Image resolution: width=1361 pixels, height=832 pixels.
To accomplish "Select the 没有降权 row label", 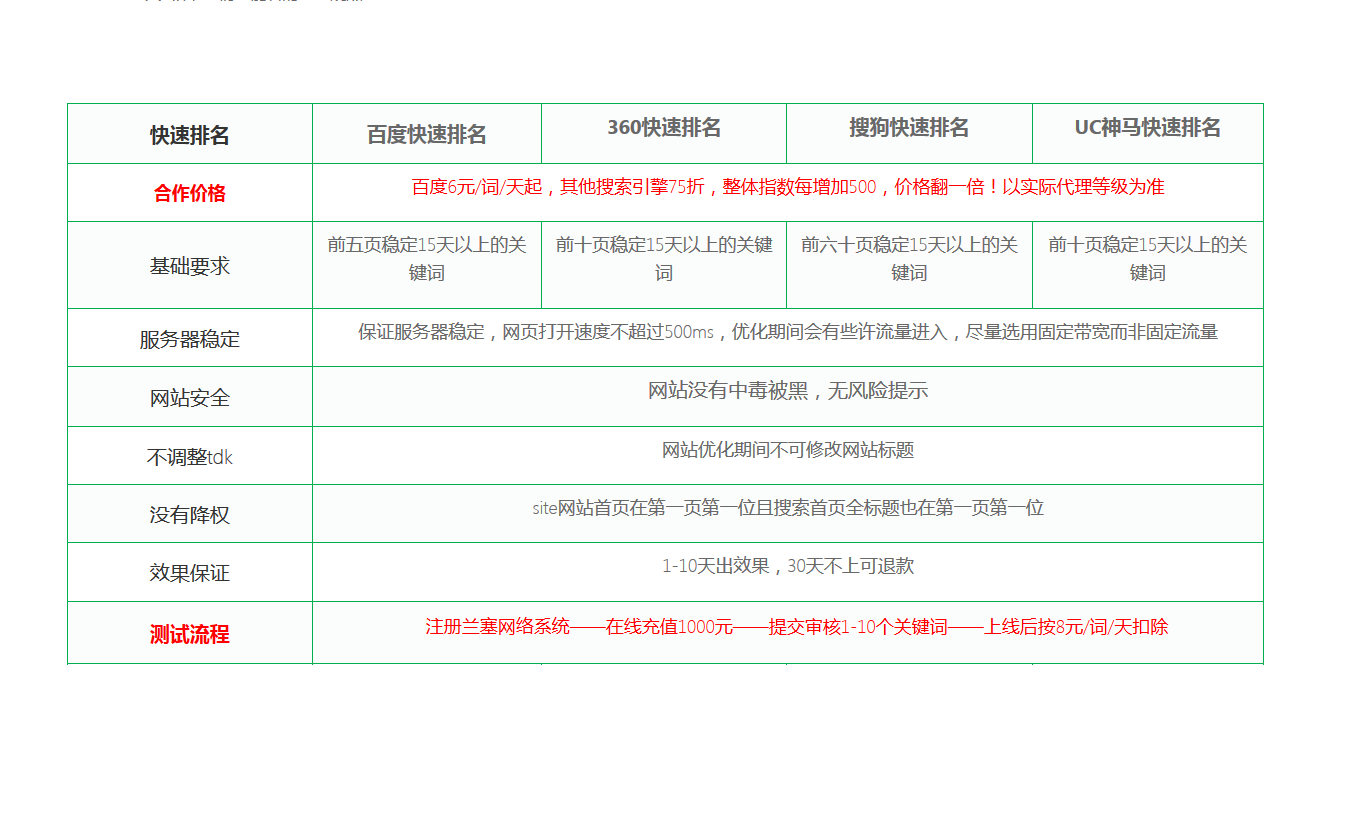I will click(190, 515).
